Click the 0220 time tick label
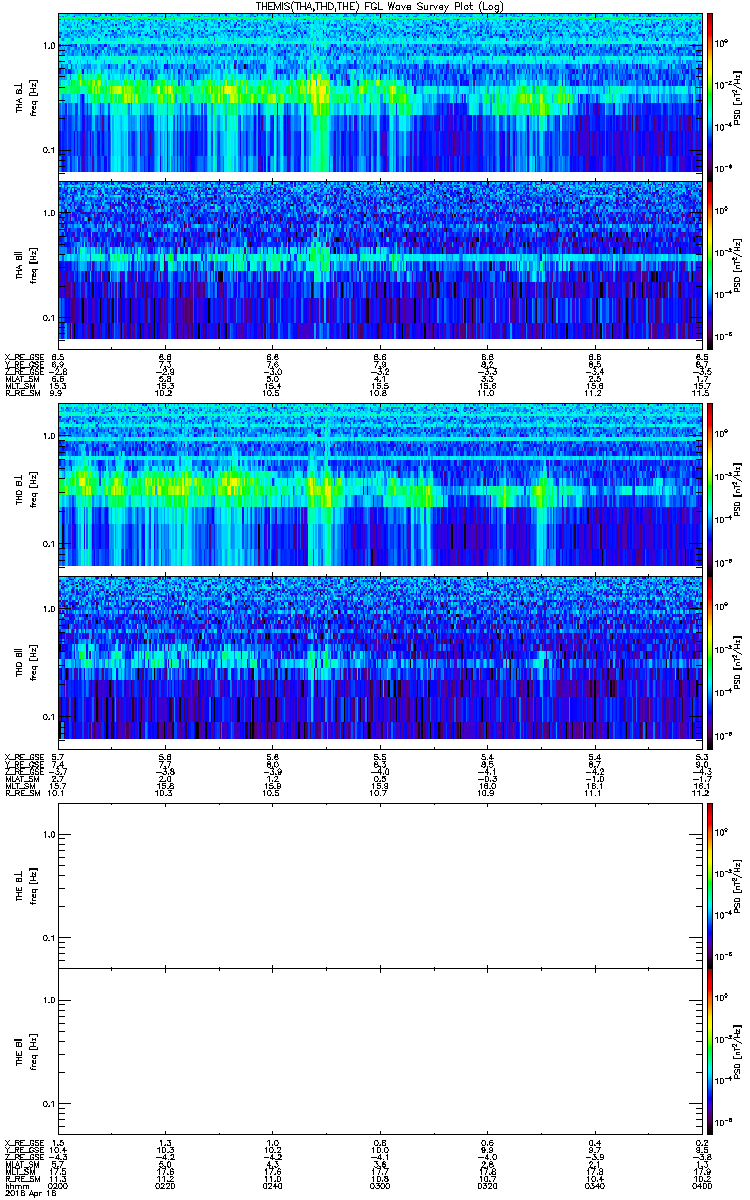Image resolution: width=750 pixels, height=1200 pixels. coord(165,1184)
